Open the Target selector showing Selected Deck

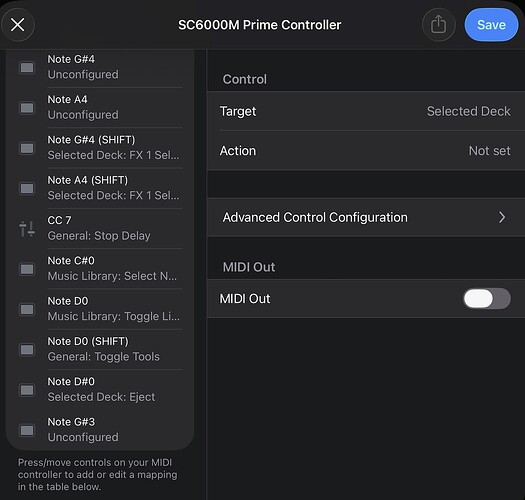tap(366, 111)
